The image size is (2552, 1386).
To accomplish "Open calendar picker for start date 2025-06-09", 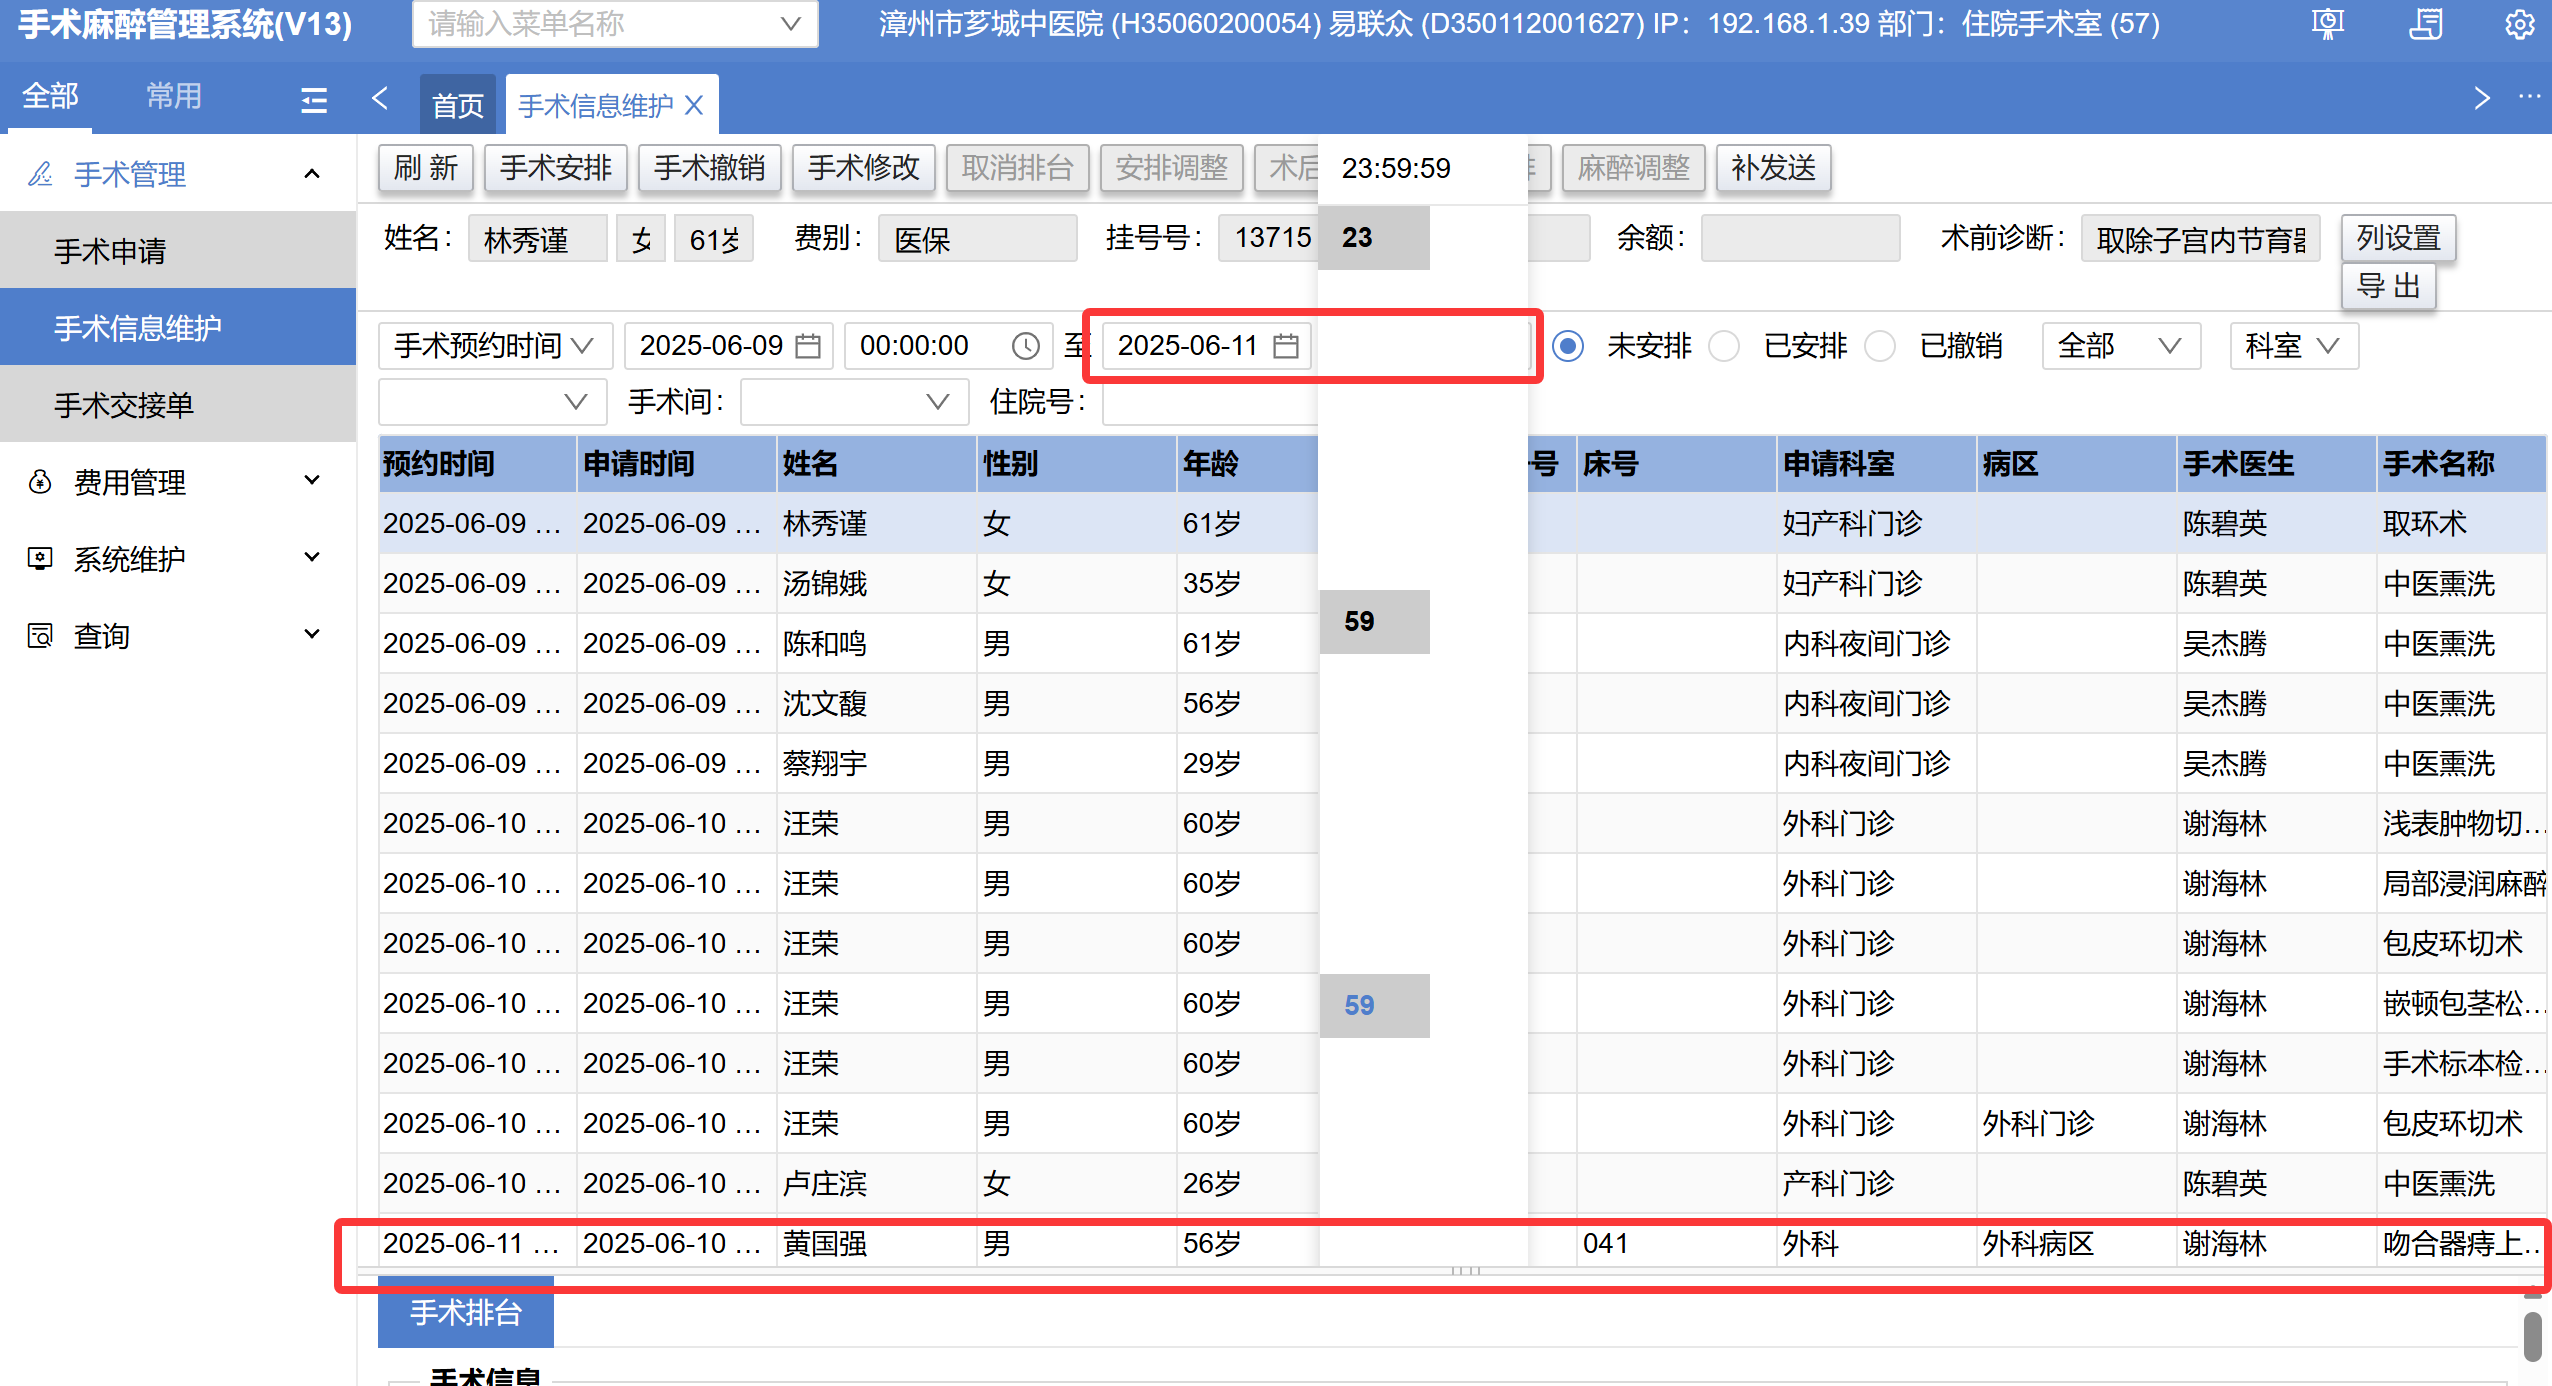I will 808,346.
